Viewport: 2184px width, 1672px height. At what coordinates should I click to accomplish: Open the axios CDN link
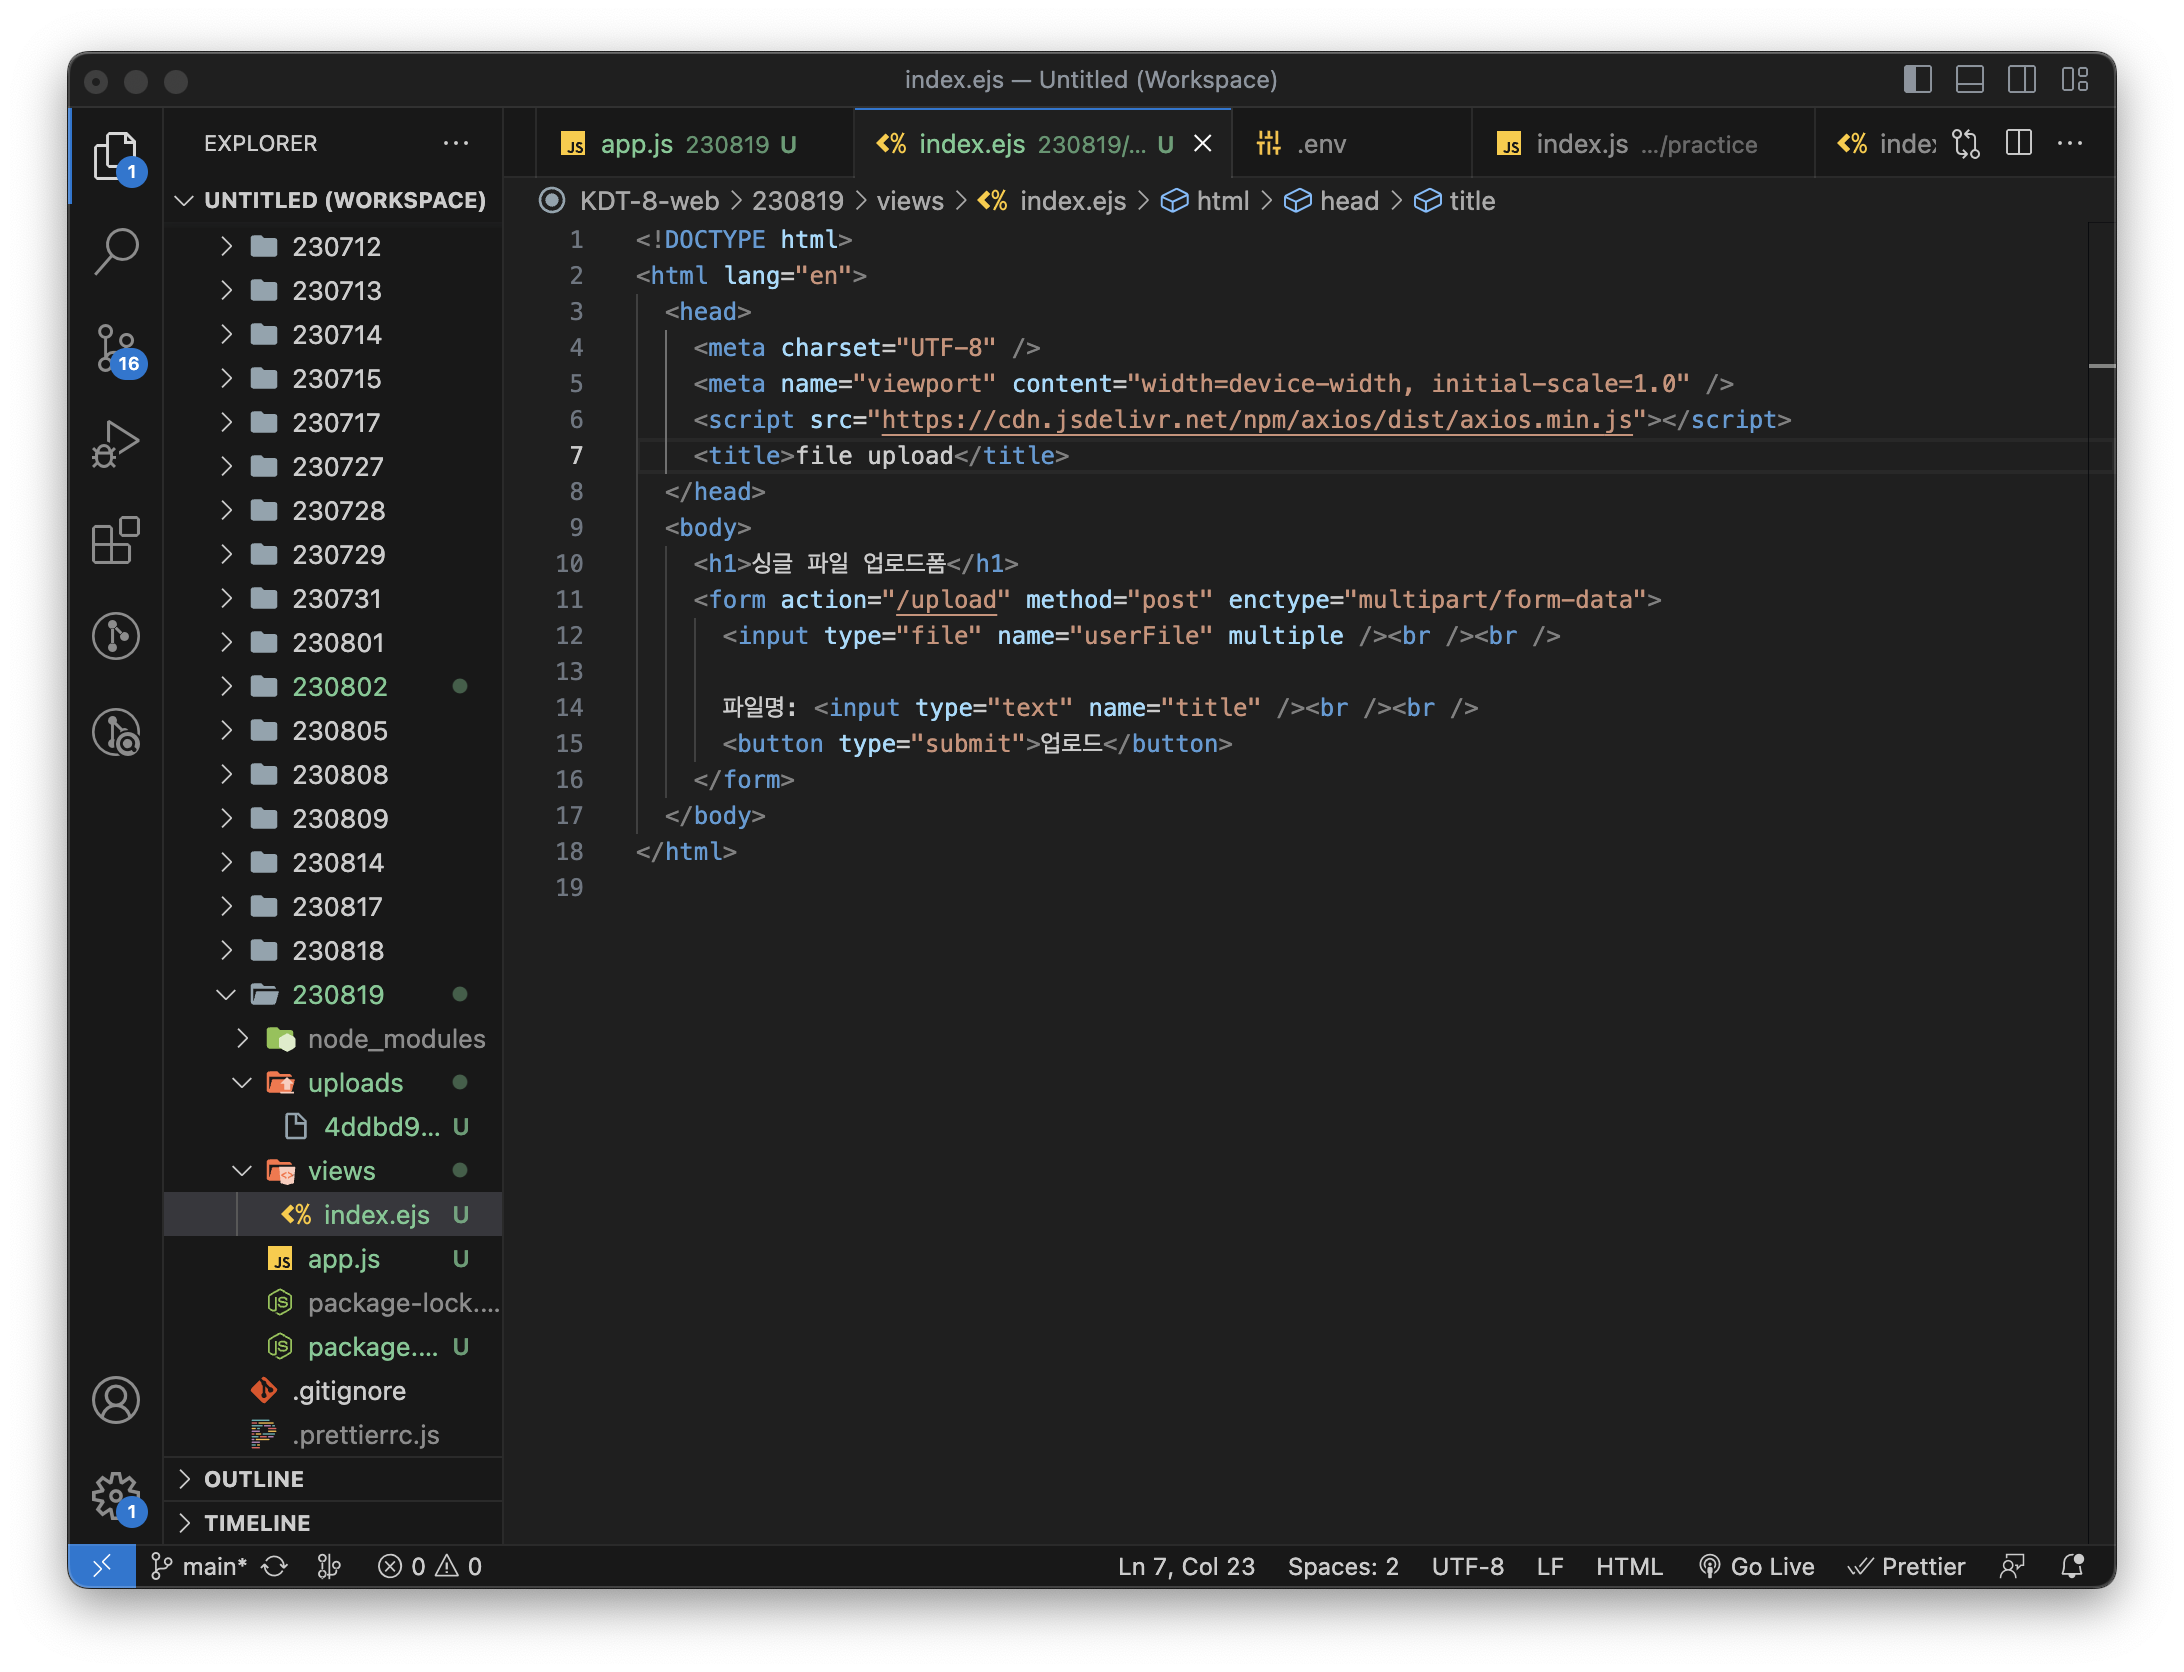click(1256, 419)
